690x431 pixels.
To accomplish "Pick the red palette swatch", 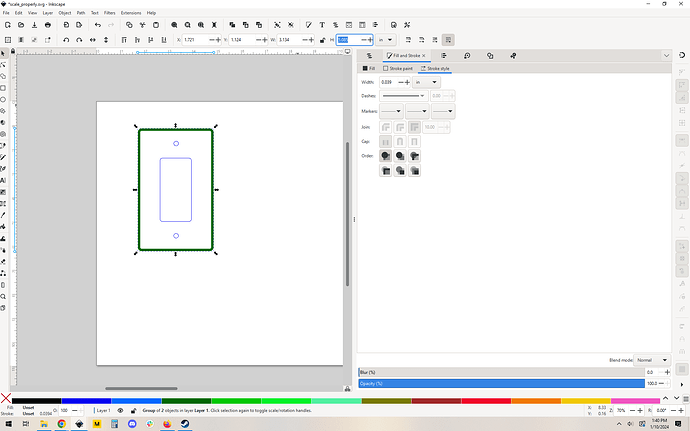I will 486,401.
